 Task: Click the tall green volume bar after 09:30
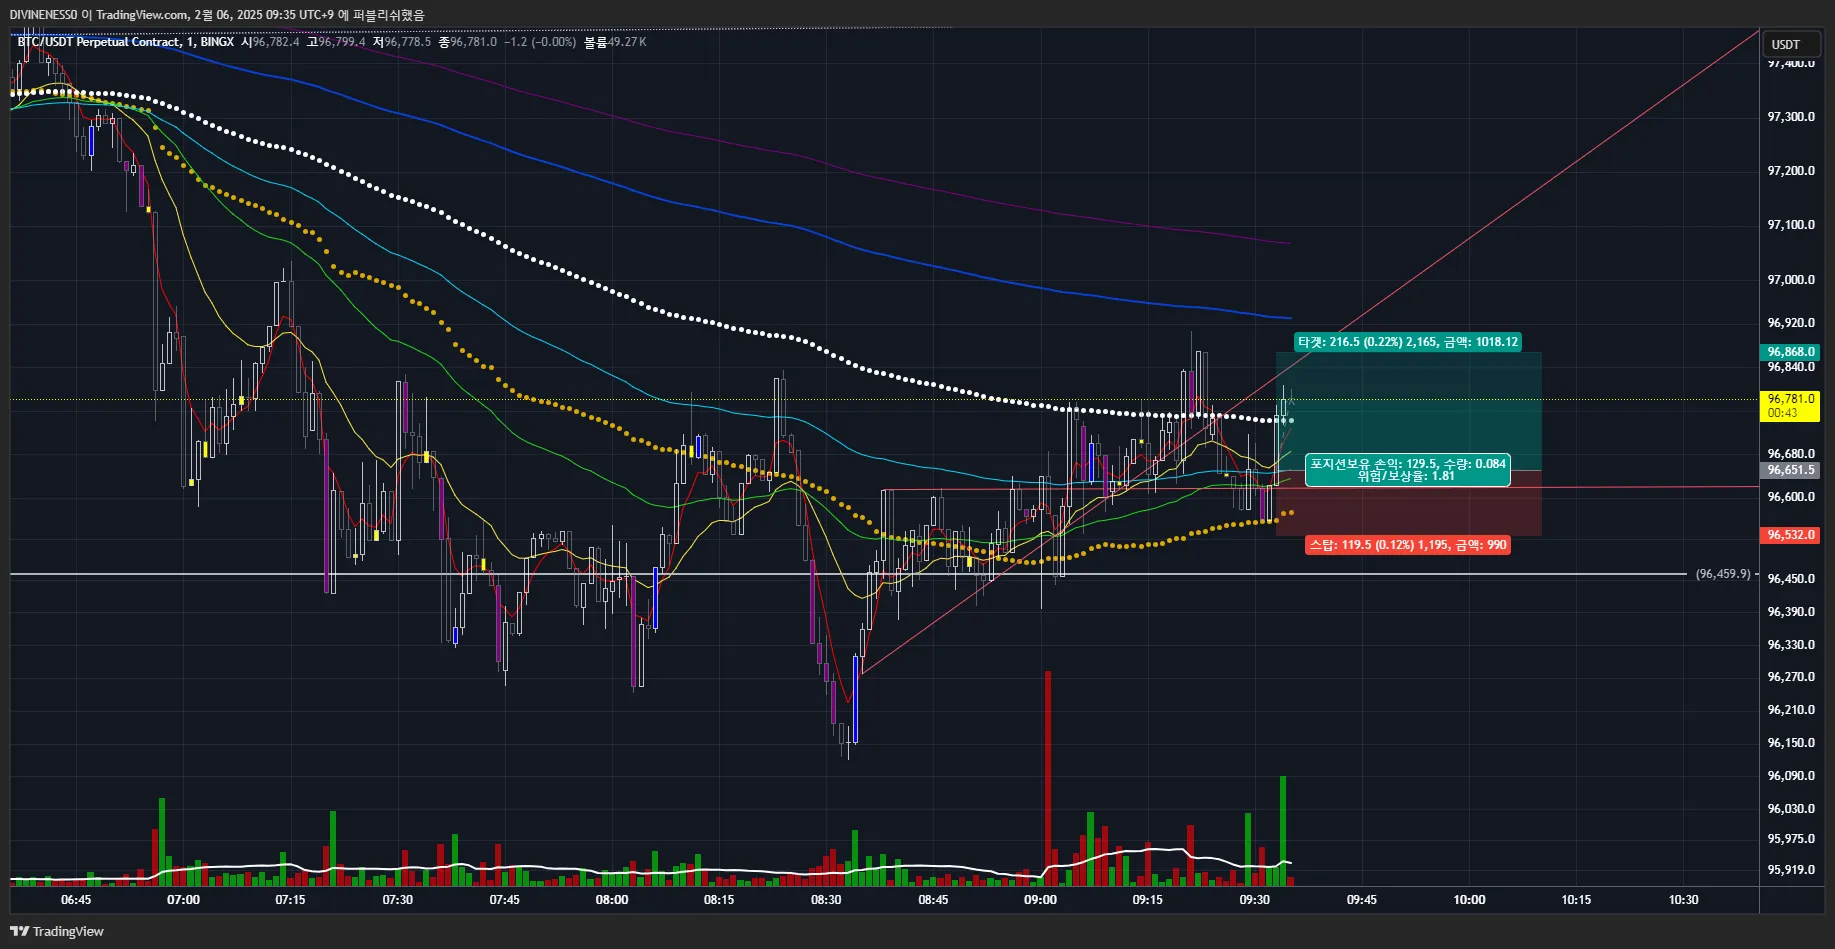[1283, 831]
